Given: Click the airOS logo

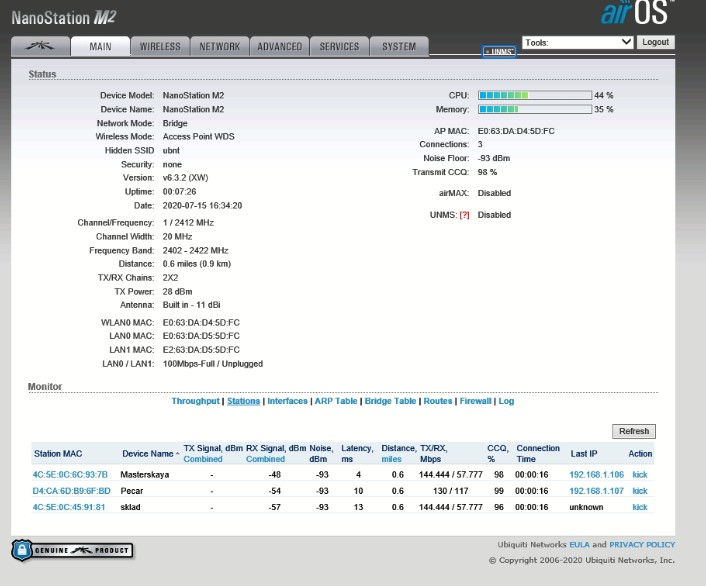Looking at the screenshot, I should tap(637, 13).
